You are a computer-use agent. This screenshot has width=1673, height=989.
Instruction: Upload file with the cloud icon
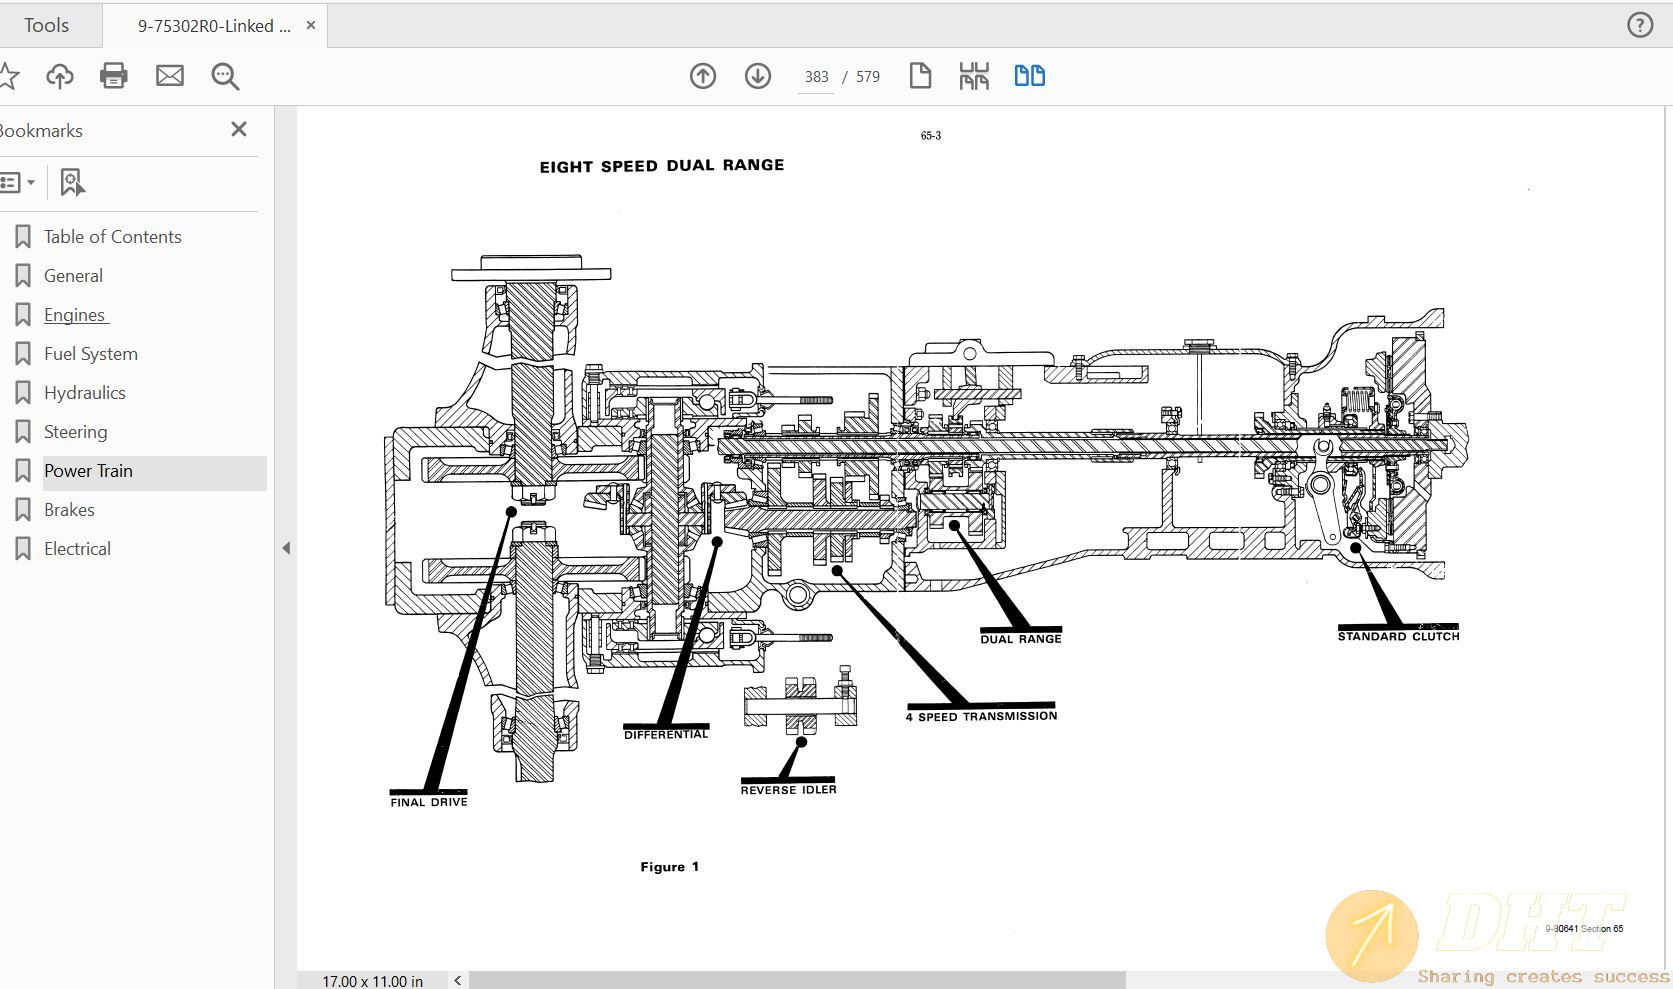point(60,76)
